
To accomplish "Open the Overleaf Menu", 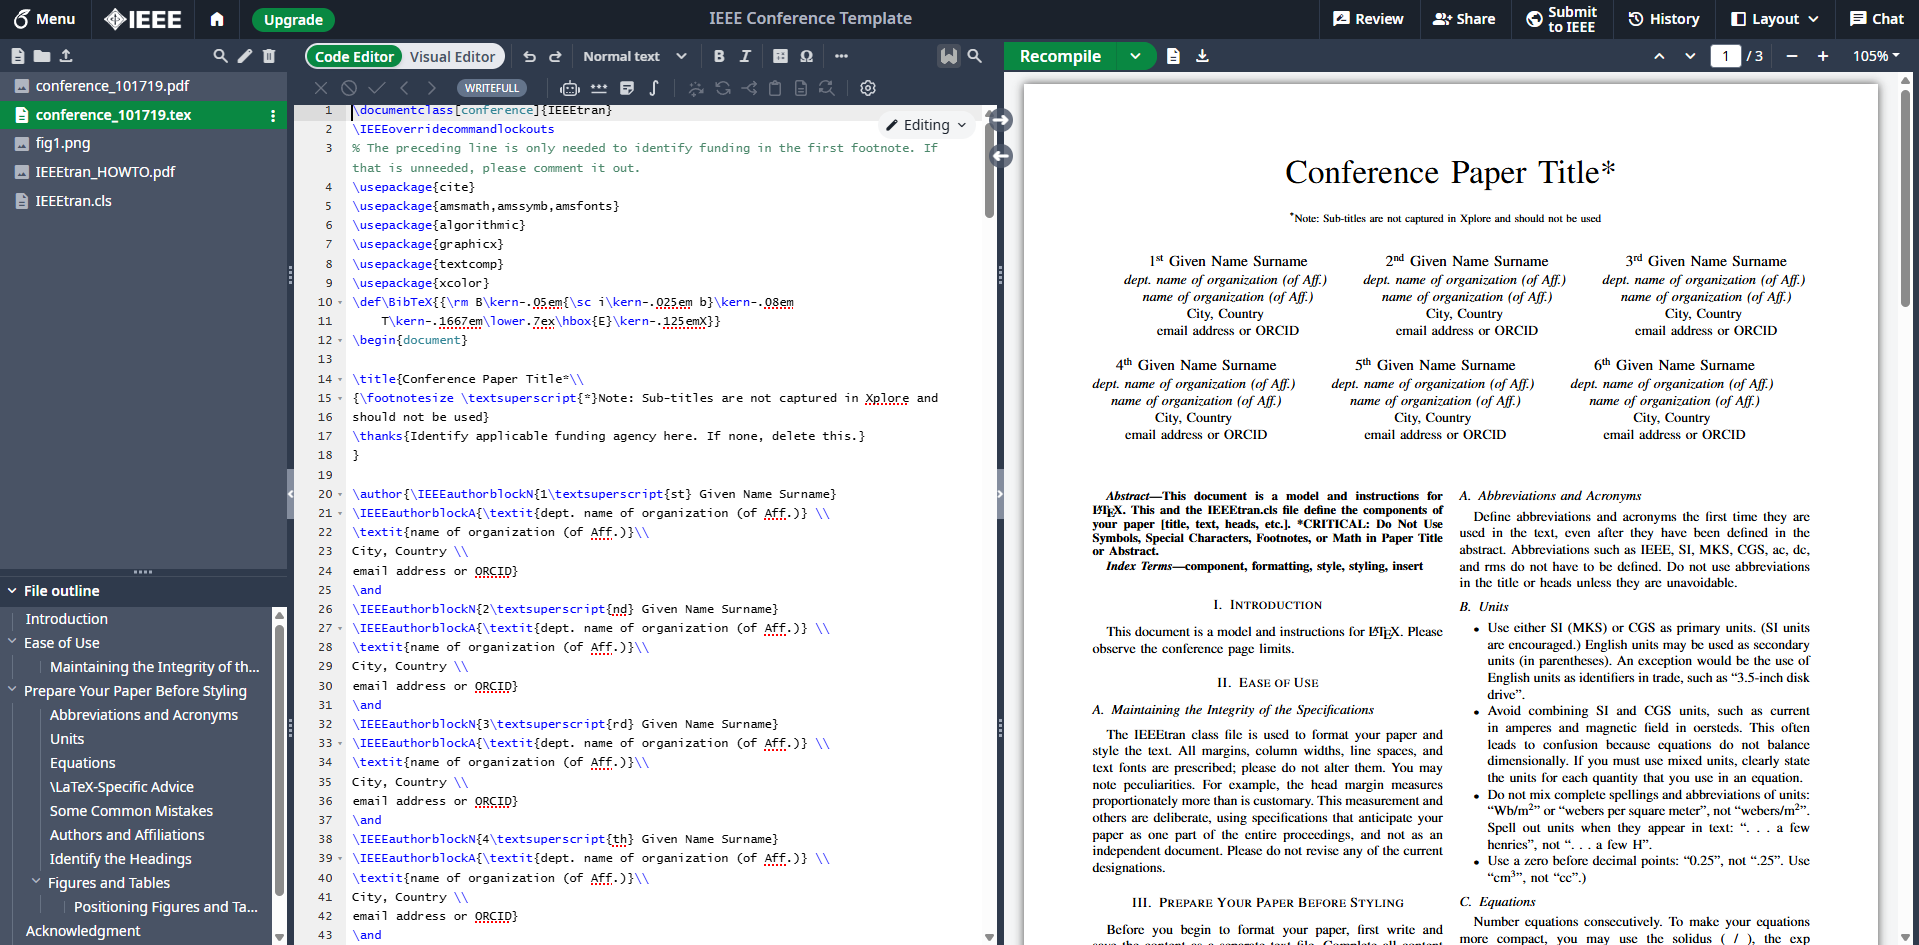I will pos(44,19).
